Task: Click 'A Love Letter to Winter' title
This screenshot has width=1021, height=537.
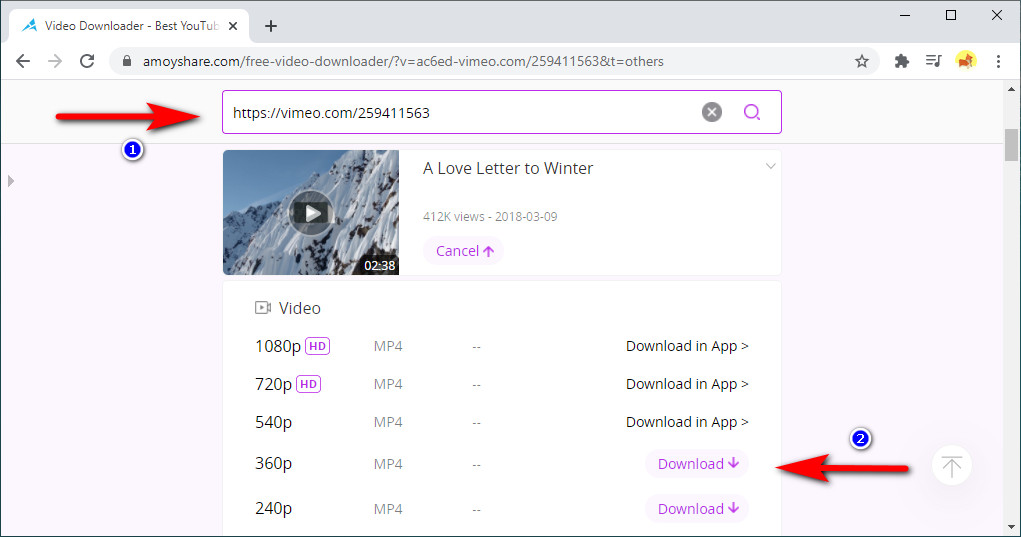Action: point(508,168)
